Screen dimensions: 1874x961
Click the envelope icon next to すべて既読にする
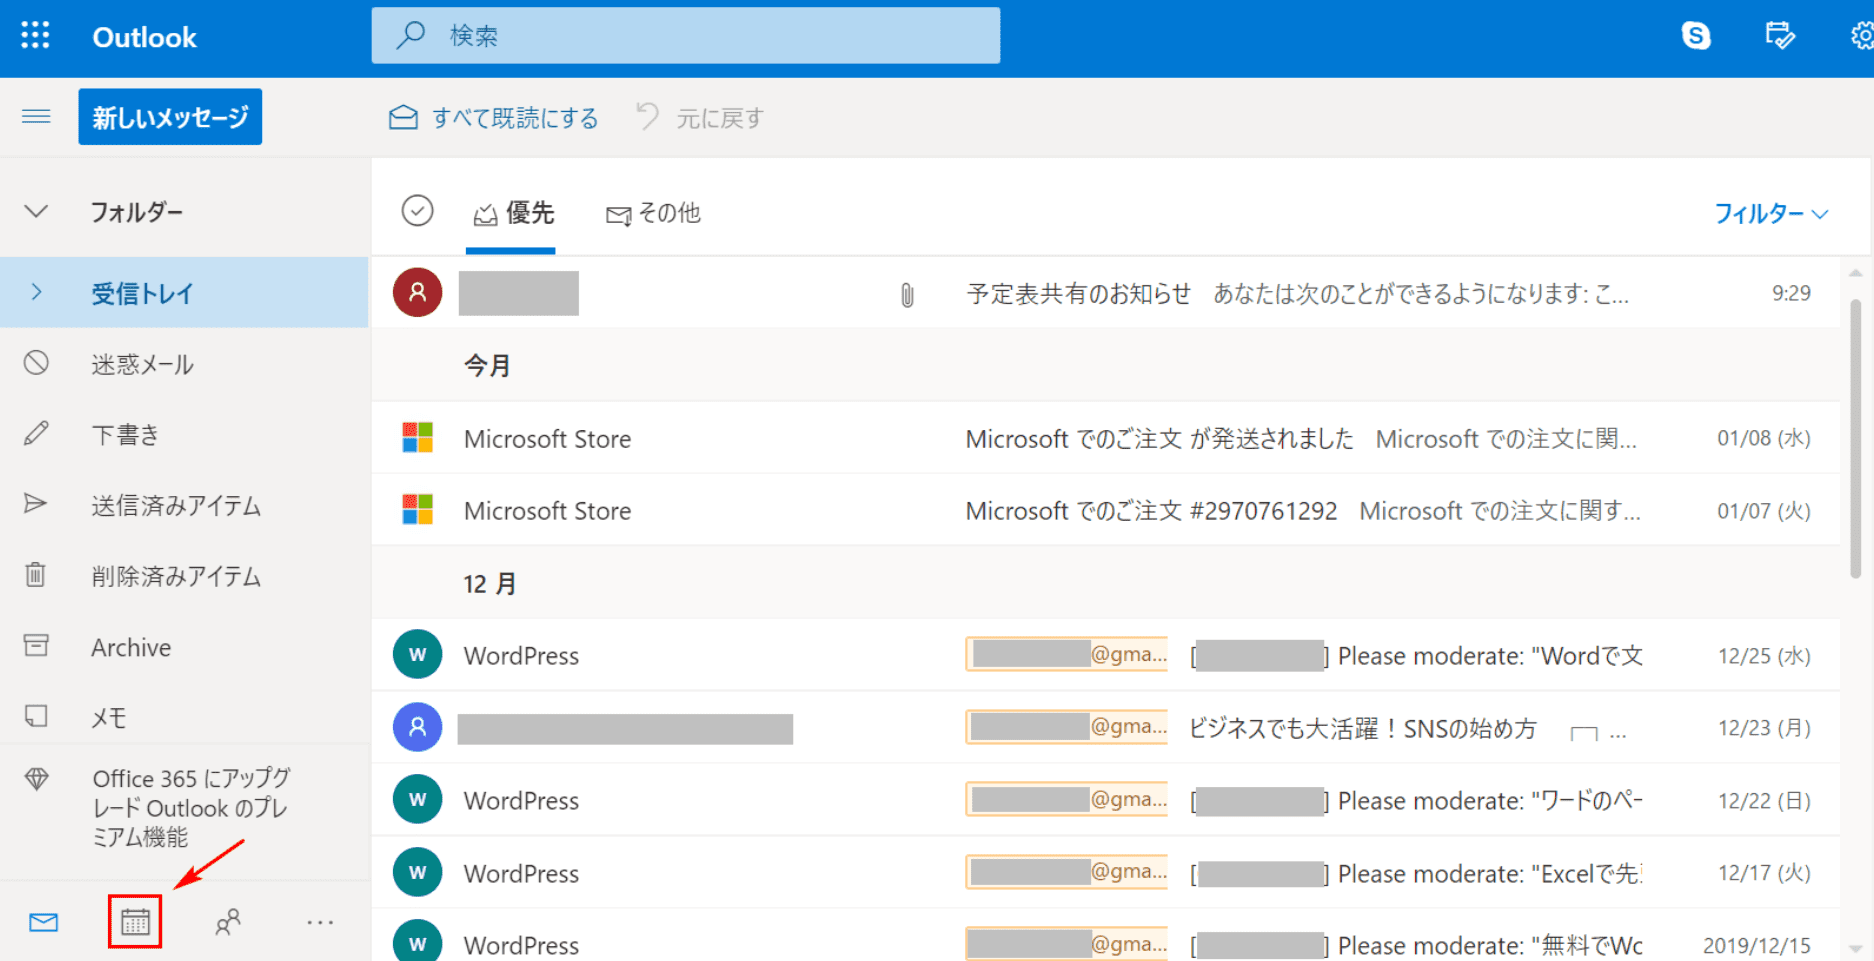pos(403,117)
